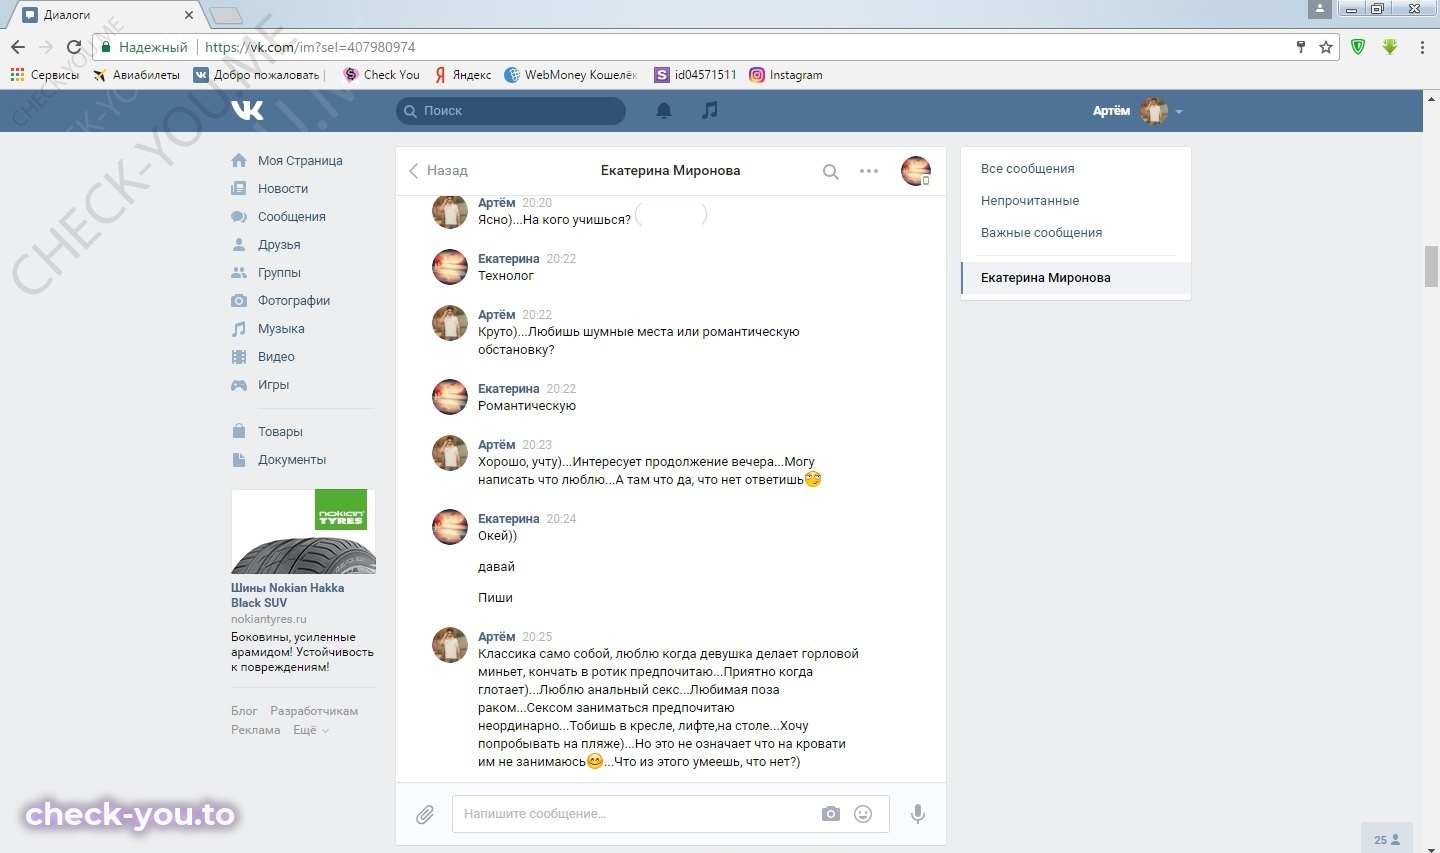This screenshot has height=853, width=1440.
Task: Click the microphone voice message icon
Action: coord(917,814)
